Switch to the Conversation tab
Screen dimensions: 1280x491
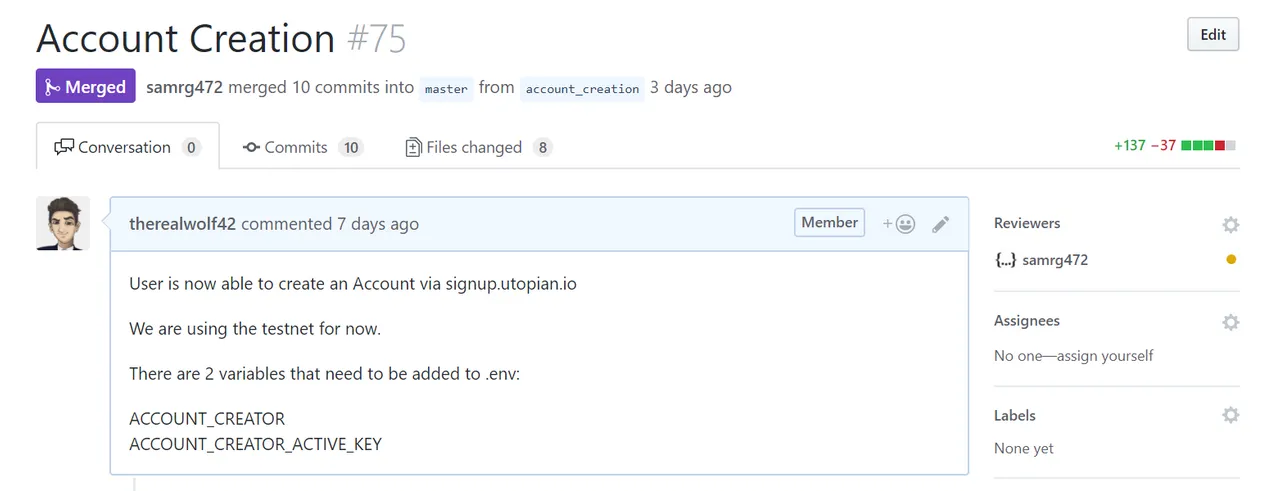127,147
